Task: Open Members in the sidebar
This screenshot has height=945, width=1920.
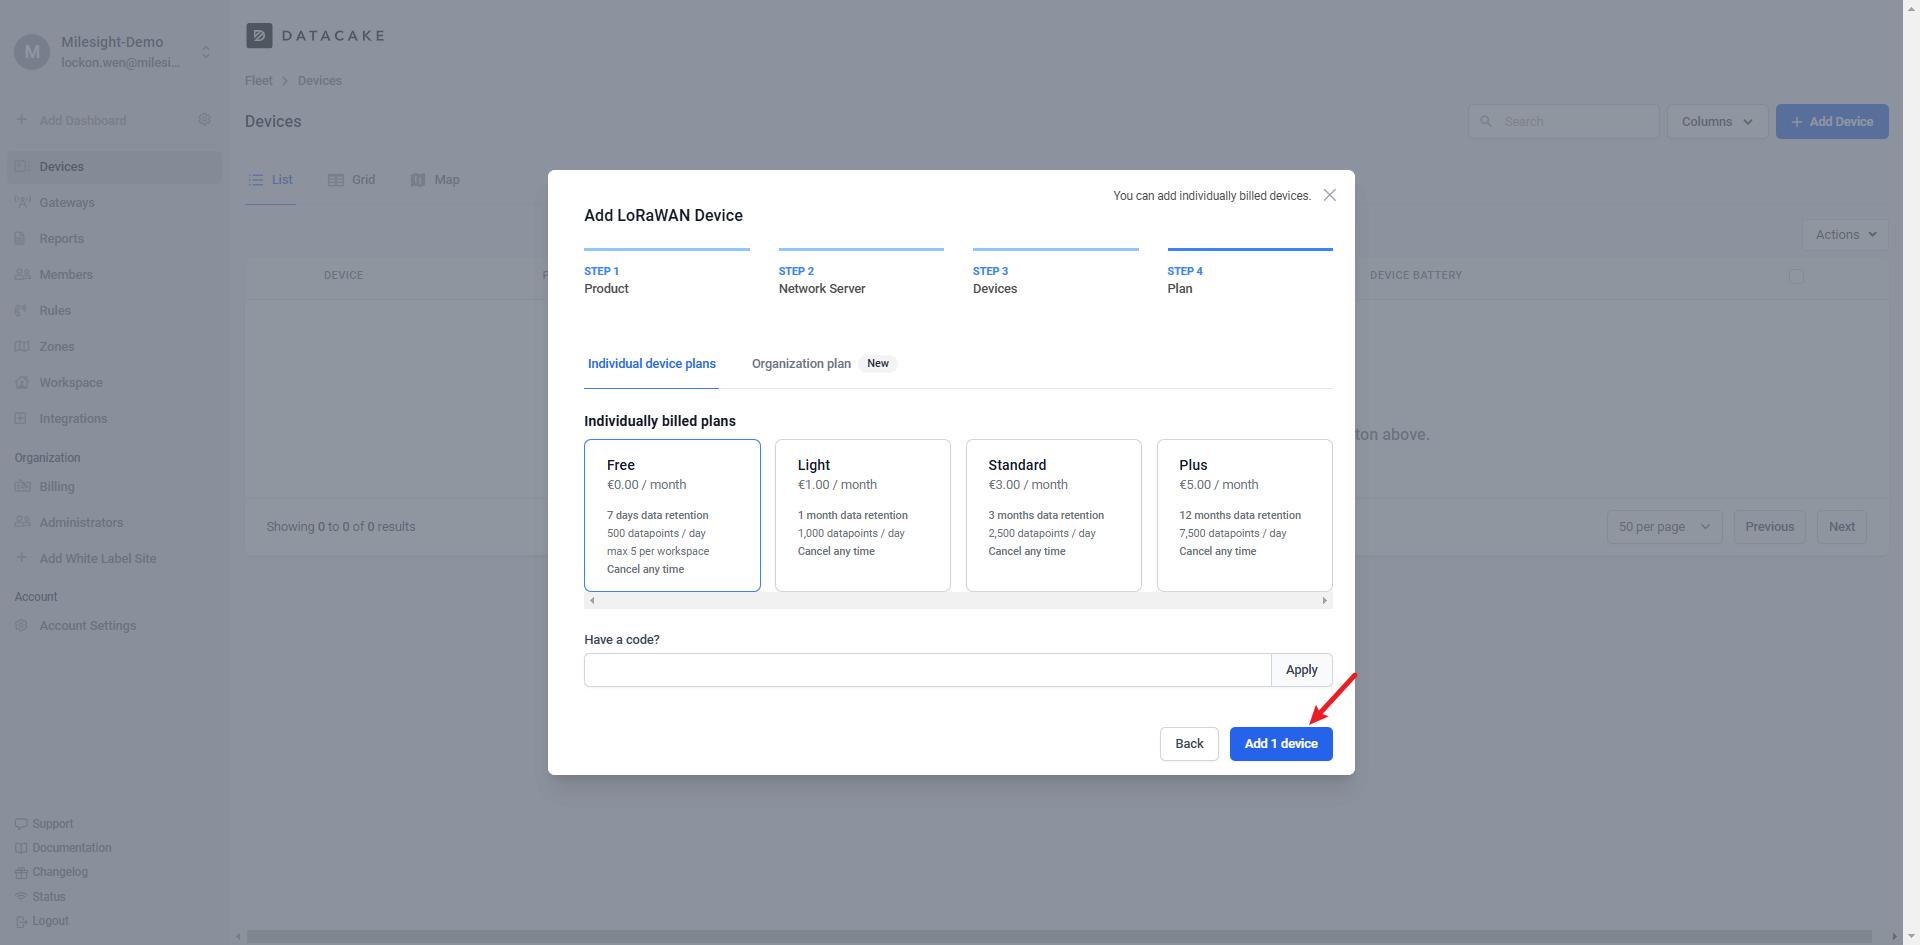Action: click(114, 275)
